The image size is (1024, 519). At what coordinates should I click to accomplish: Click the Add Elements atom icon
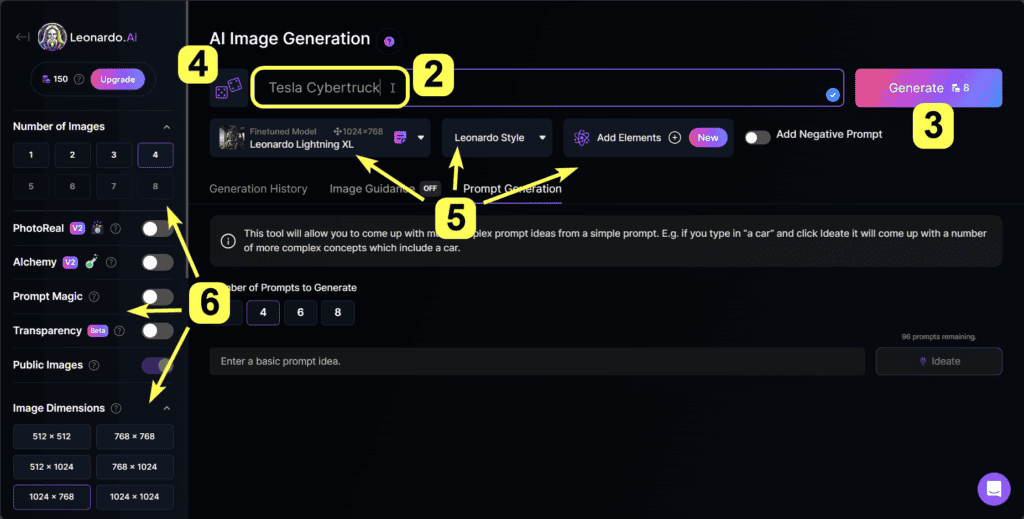(581, 138)
